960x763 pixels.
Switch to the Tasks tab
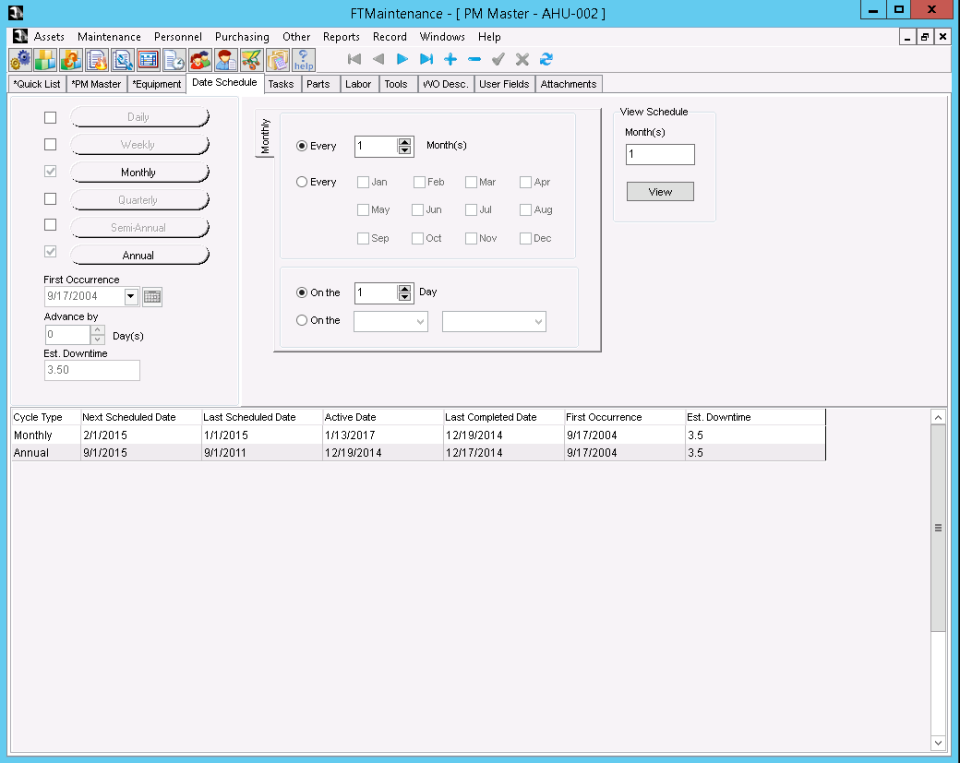[x=281, y=84]
